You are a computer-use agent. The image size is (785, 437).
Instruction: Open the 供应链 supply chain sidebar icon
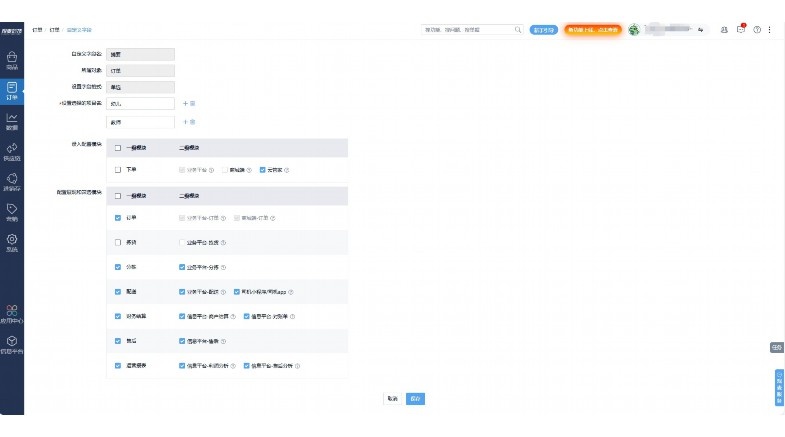pyautogui.click(x=12, y=152)
